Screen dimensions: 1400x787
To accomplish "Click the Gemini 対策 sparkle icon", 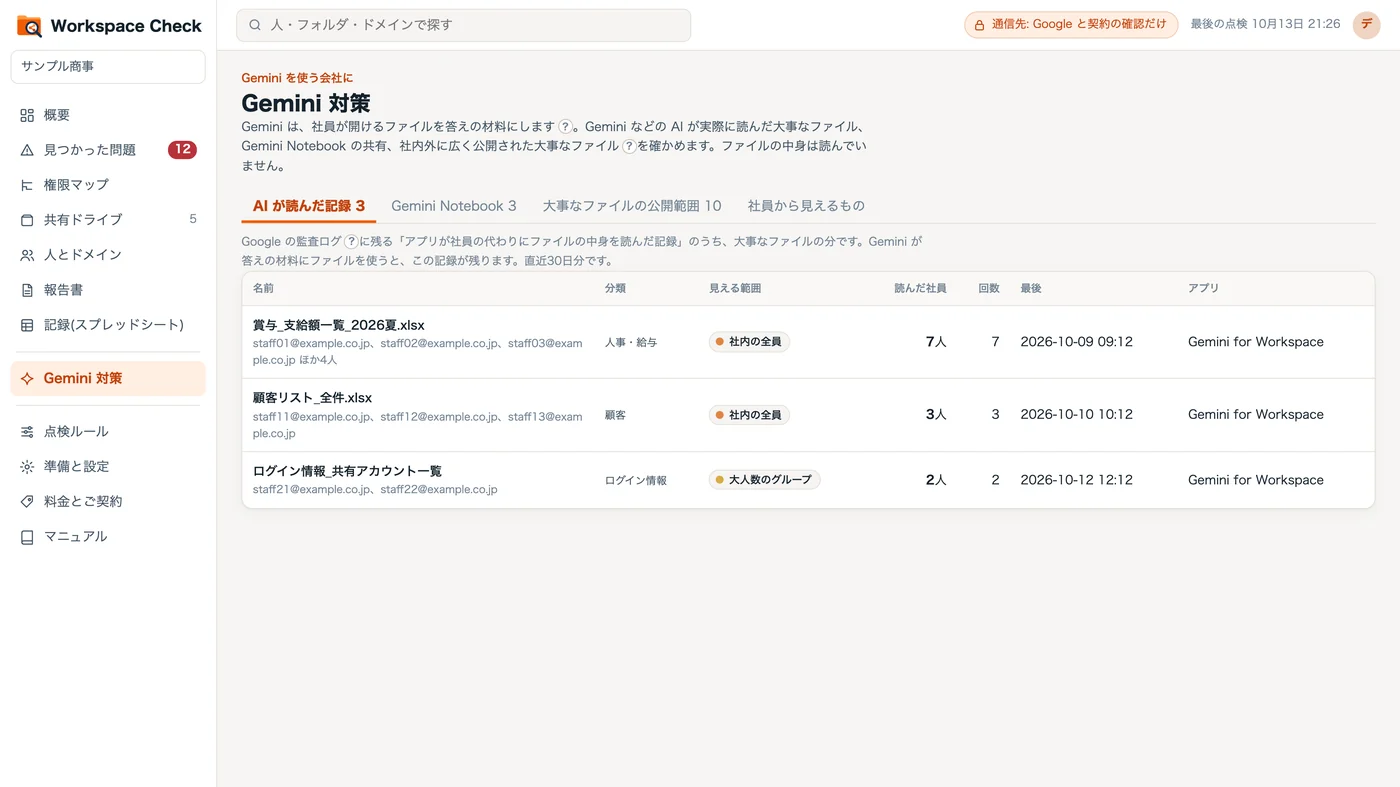I will coord(27,379).
